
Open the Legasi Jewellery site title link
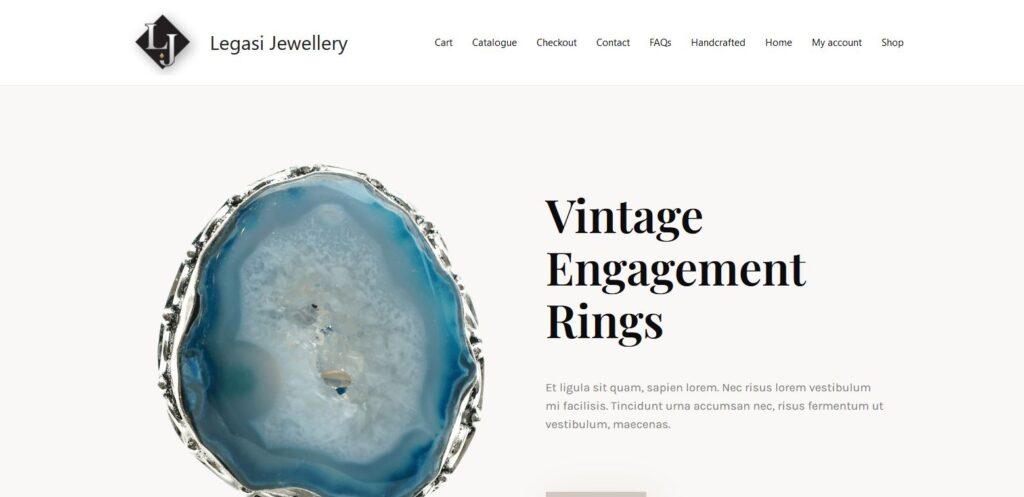click(278, 43)
